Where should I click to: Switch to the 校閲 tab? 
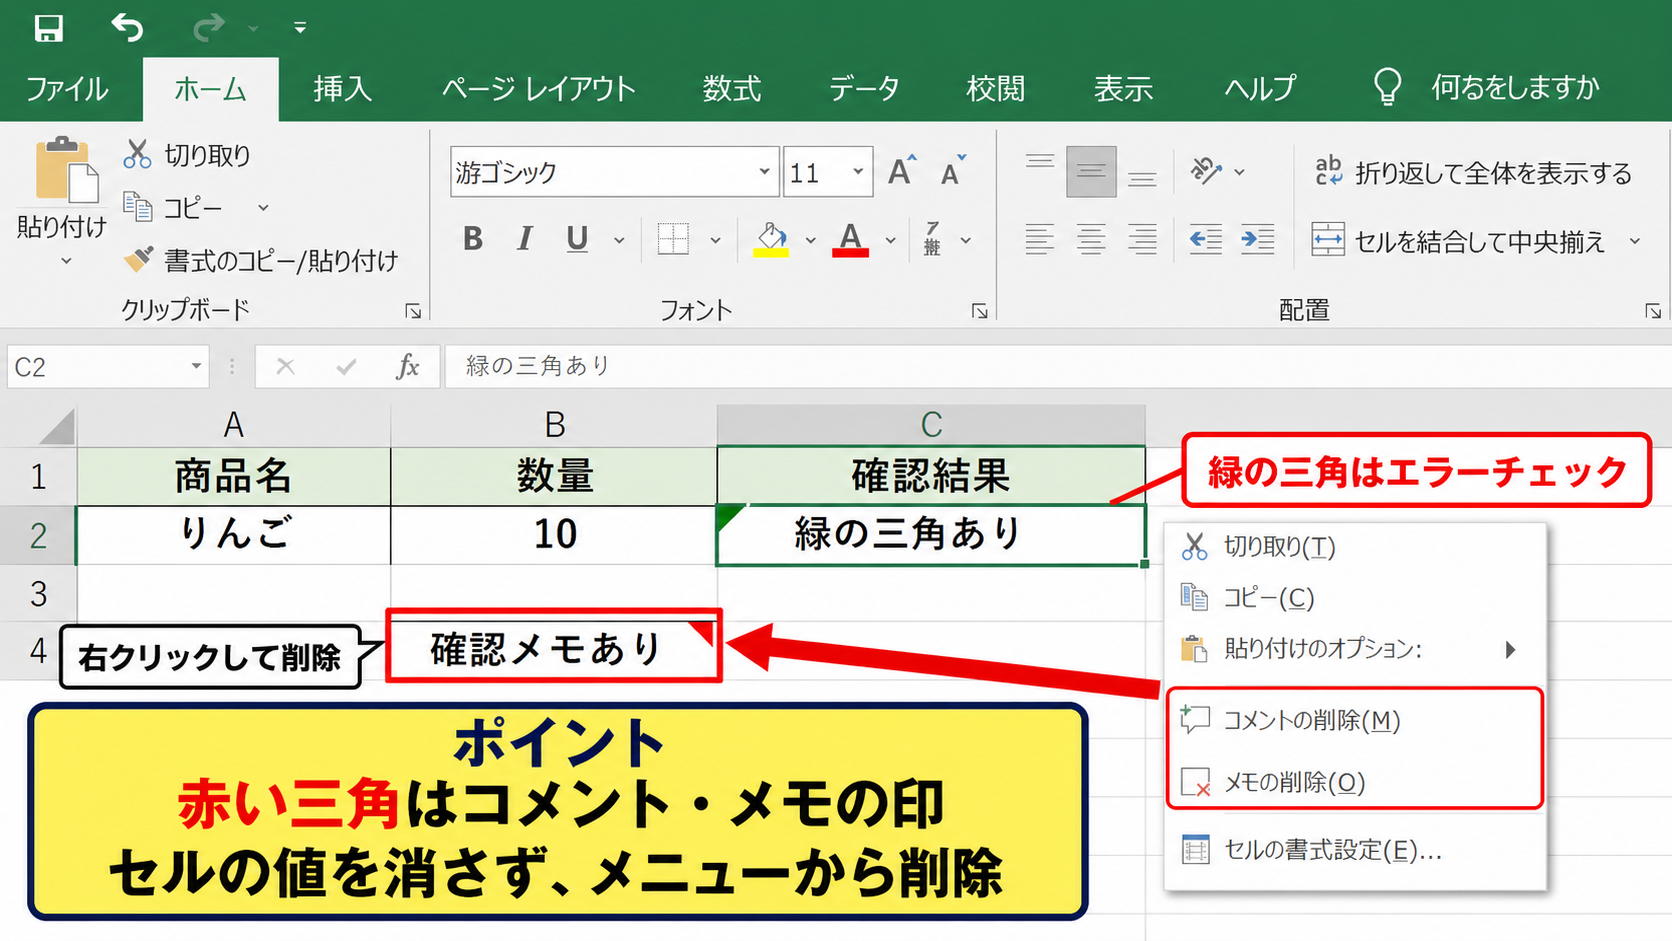click(x=995, y=89)
